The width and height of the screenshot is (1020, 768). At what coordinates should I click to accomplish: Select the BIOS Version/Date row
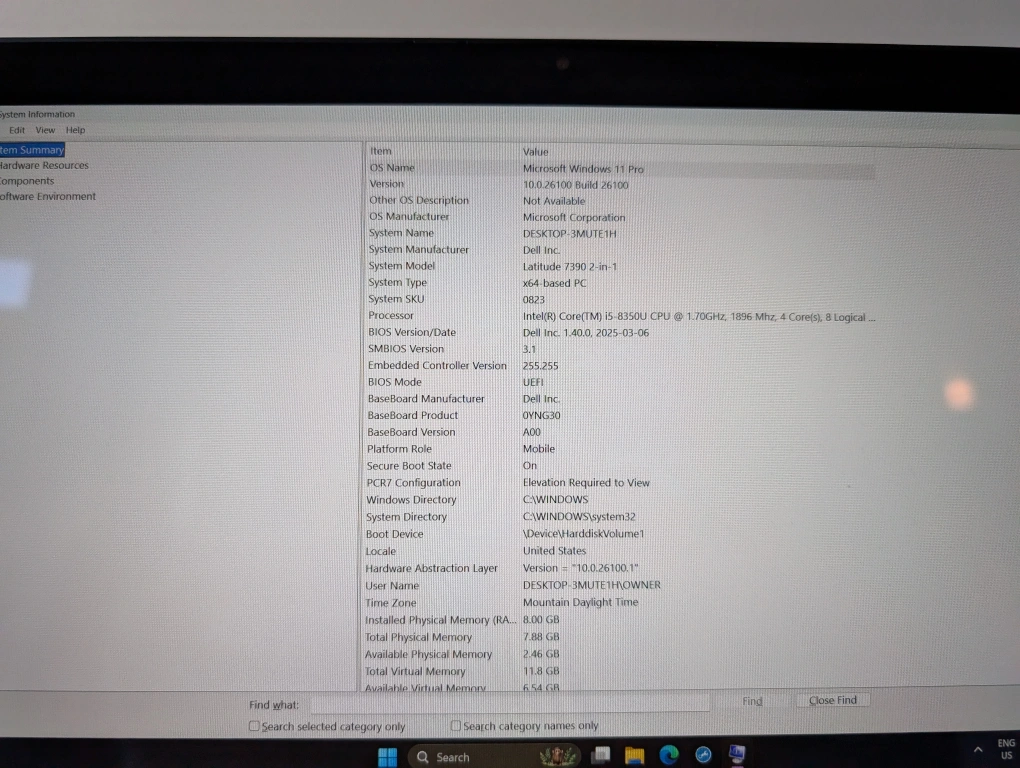point(621,332)
